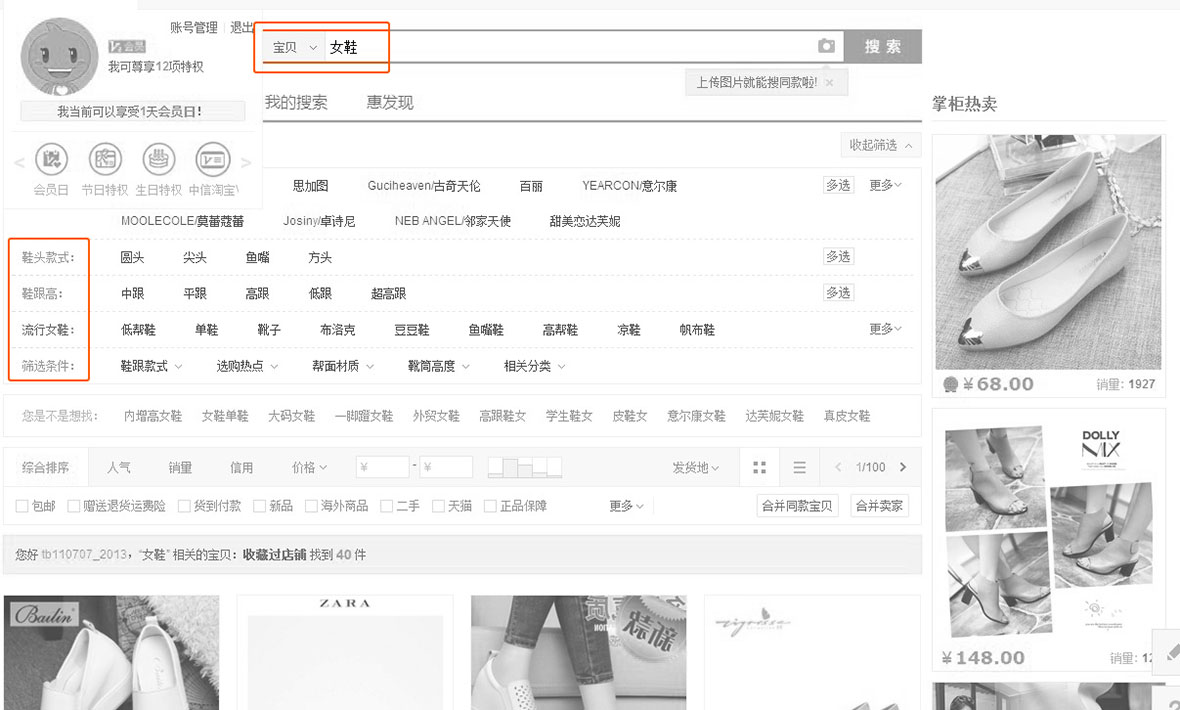Tick the 赠送退货运费险 checkbox
This screenshot has height=710, width=1180.
[x=74, y=506]
